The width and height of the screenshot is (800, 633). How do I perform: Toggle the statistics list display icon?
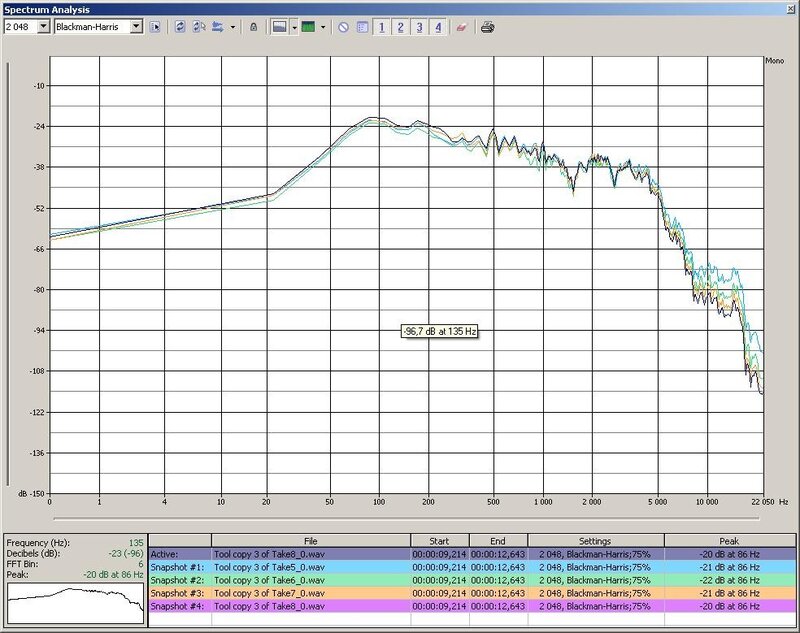pyautogui.click(x=362, y=27)
